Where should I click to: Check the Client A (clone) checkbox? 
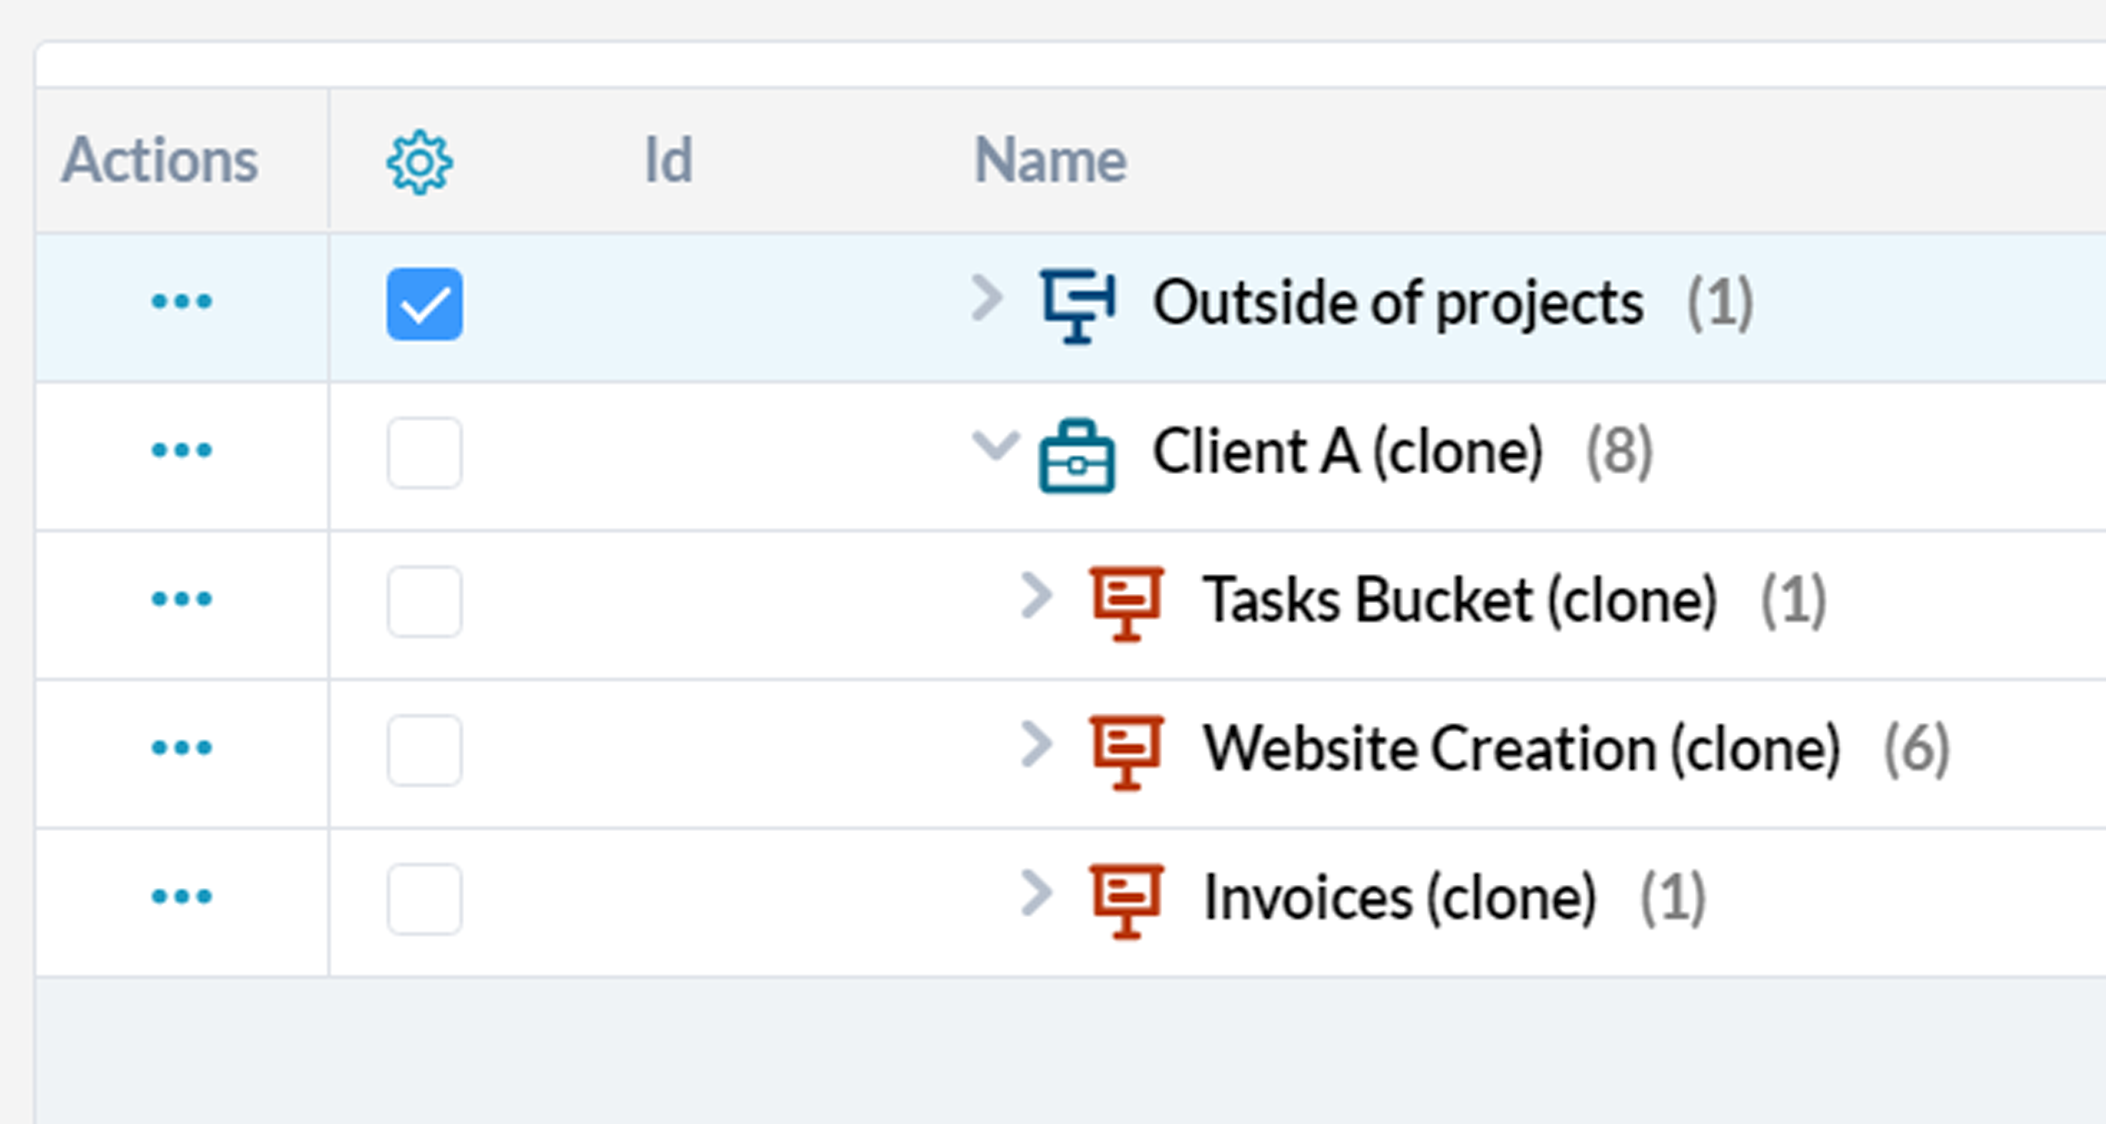coord(425,453)
